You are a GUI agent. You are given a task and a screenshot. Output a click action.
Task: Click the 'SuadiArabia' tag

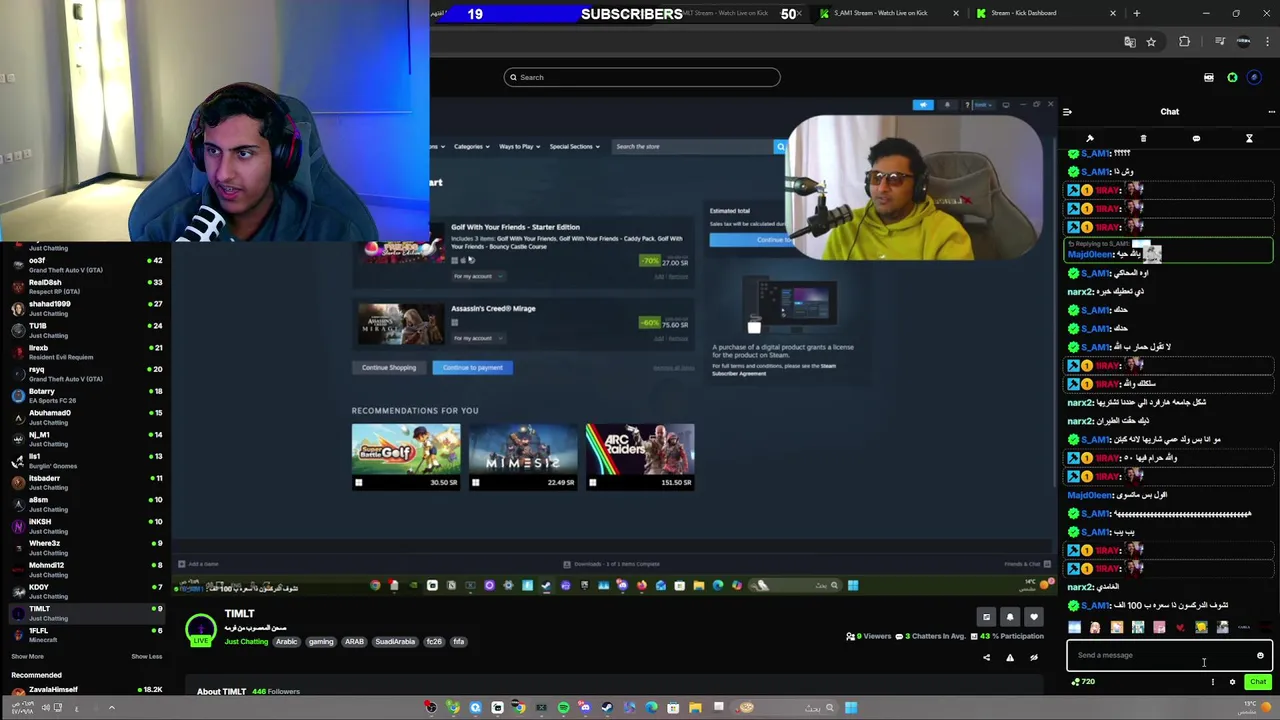[x=395, y=642]
